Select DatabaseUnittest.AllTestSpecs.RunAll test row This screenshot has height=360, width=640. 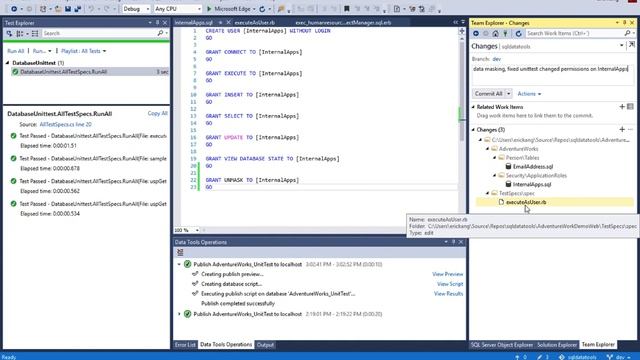[x=90, y=72]
